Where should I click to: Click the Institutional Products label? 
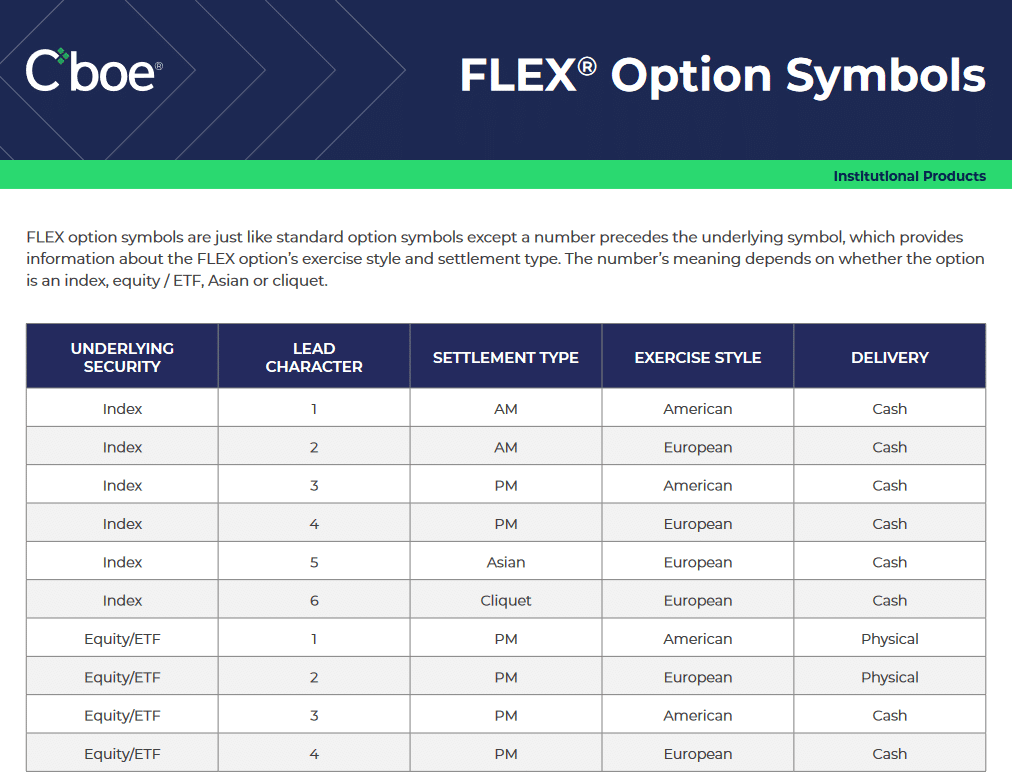909,176
